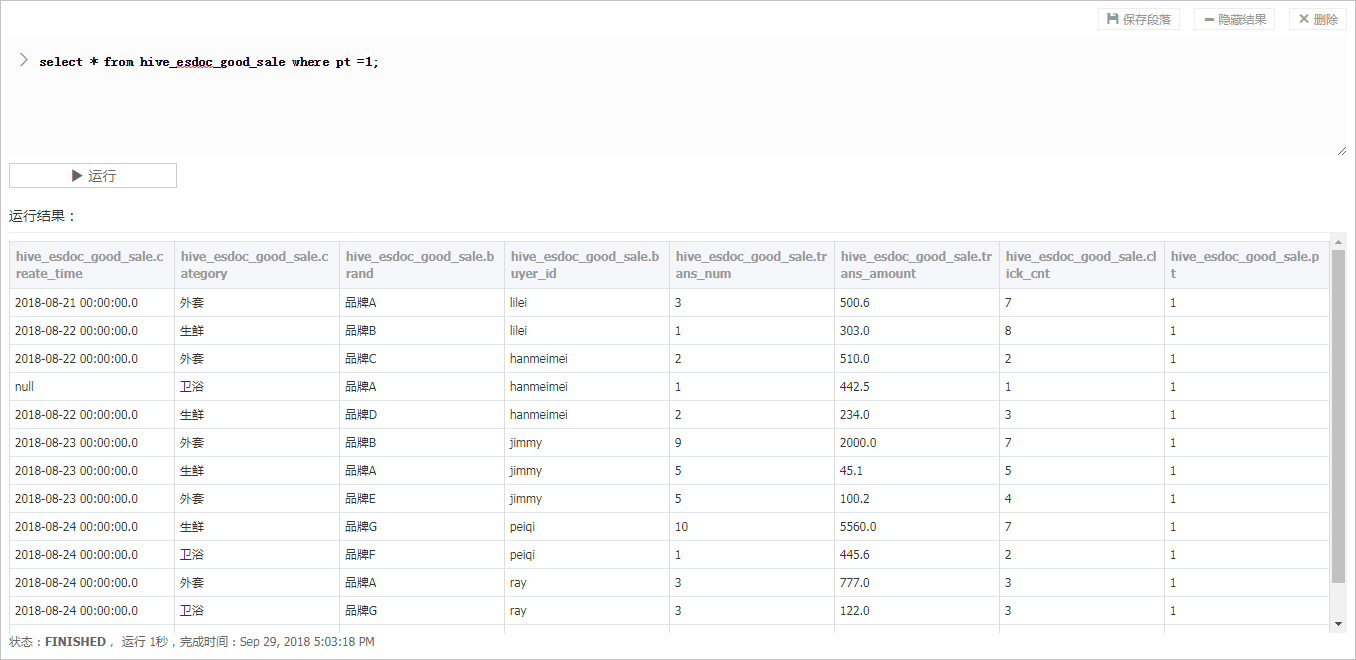Screen dimensions: 1356x660
Task: Click the null create_time cell
Action: coord(25,386)
